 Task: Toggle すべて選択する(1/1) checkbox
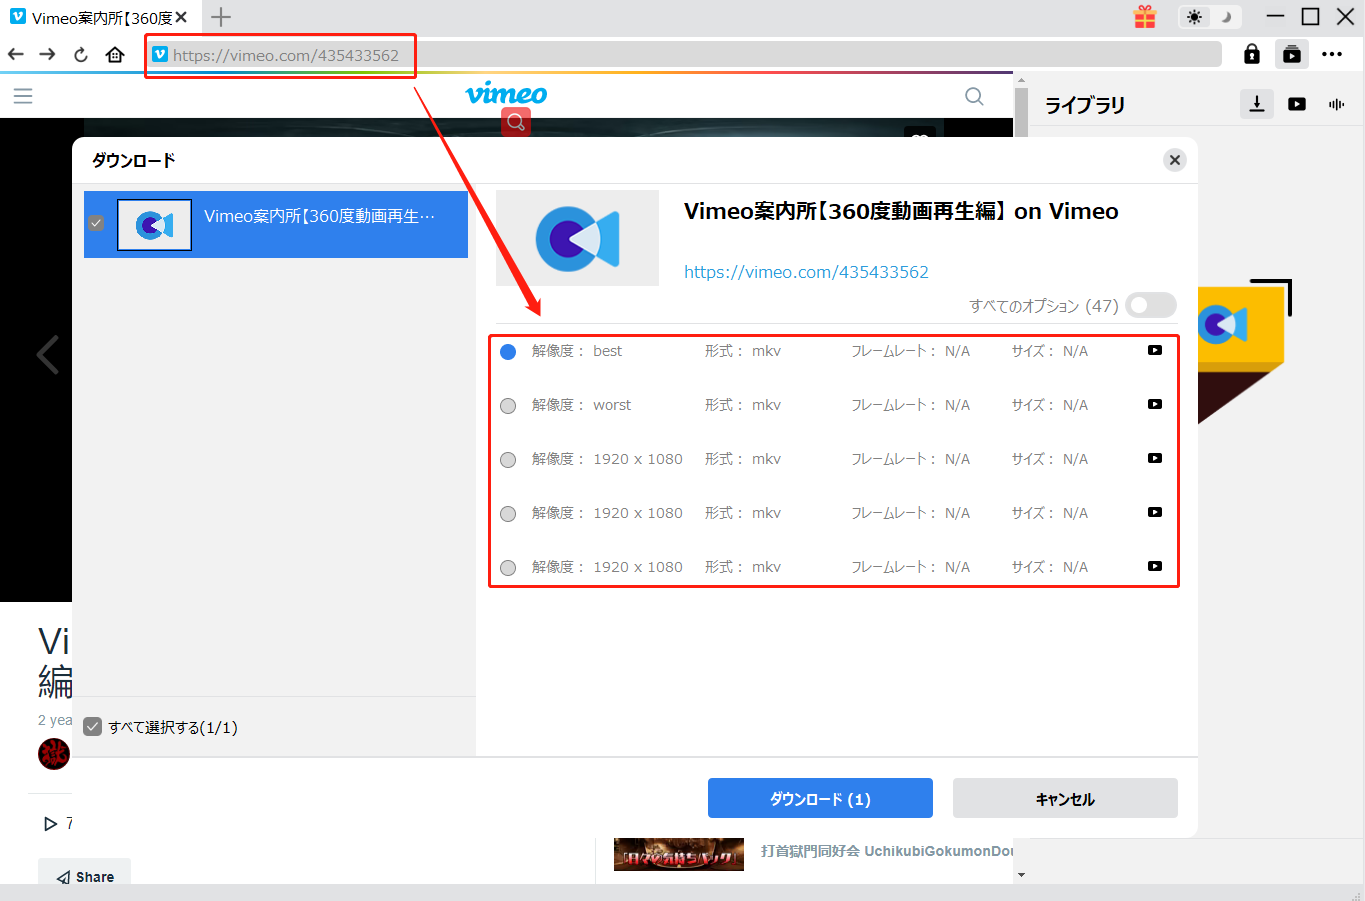click(93, 727)
